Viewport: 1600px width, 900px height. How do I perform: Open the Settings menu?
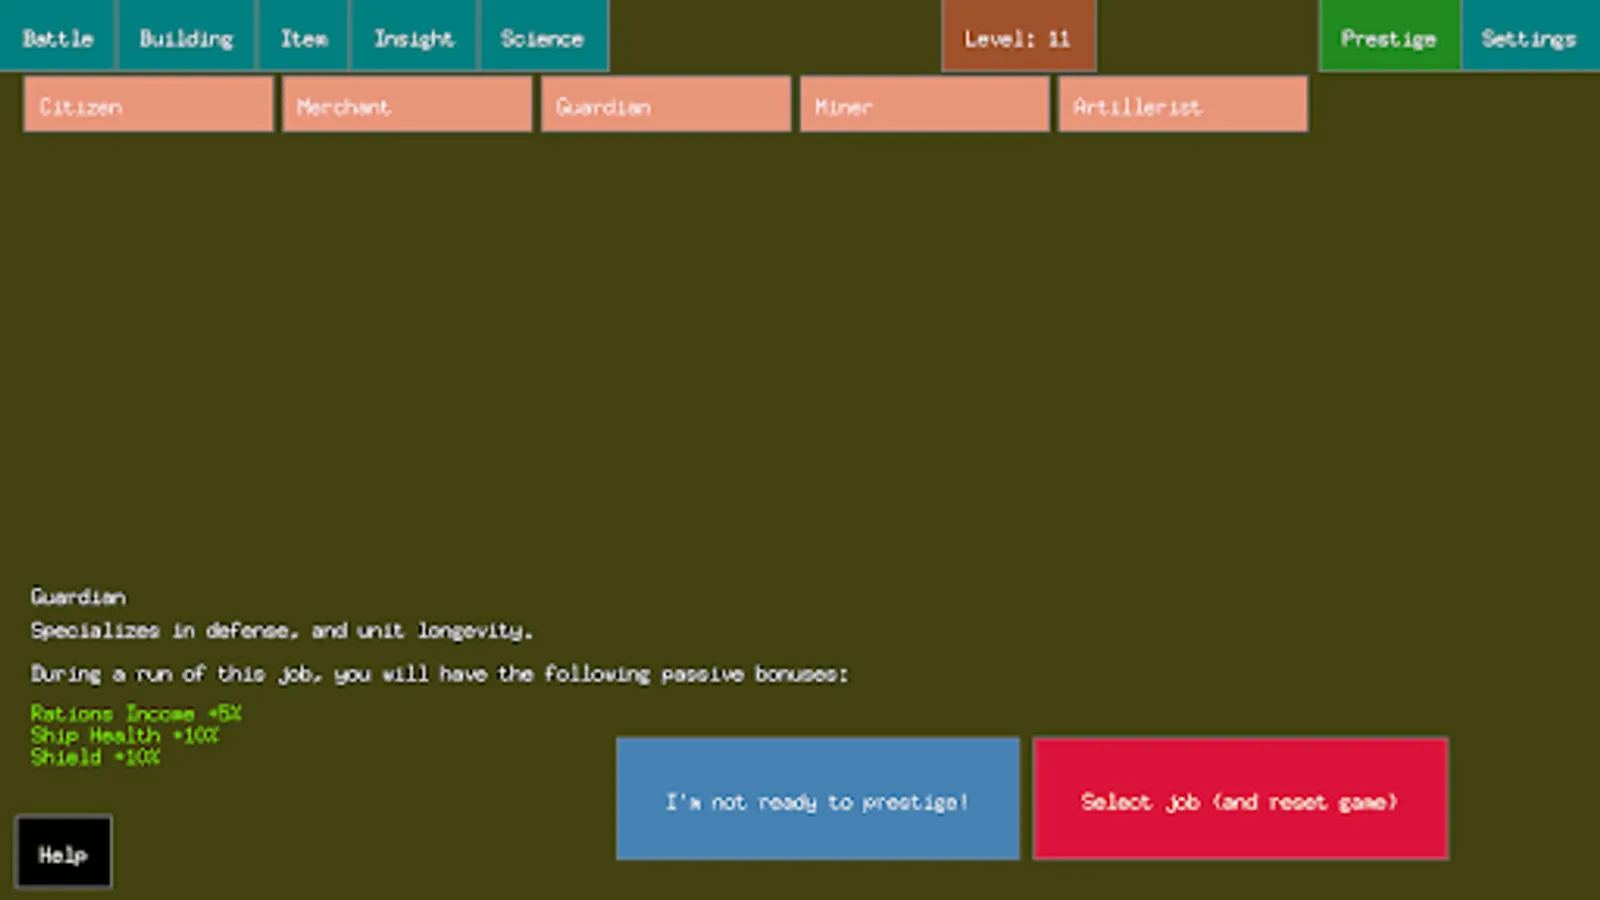1530,36
